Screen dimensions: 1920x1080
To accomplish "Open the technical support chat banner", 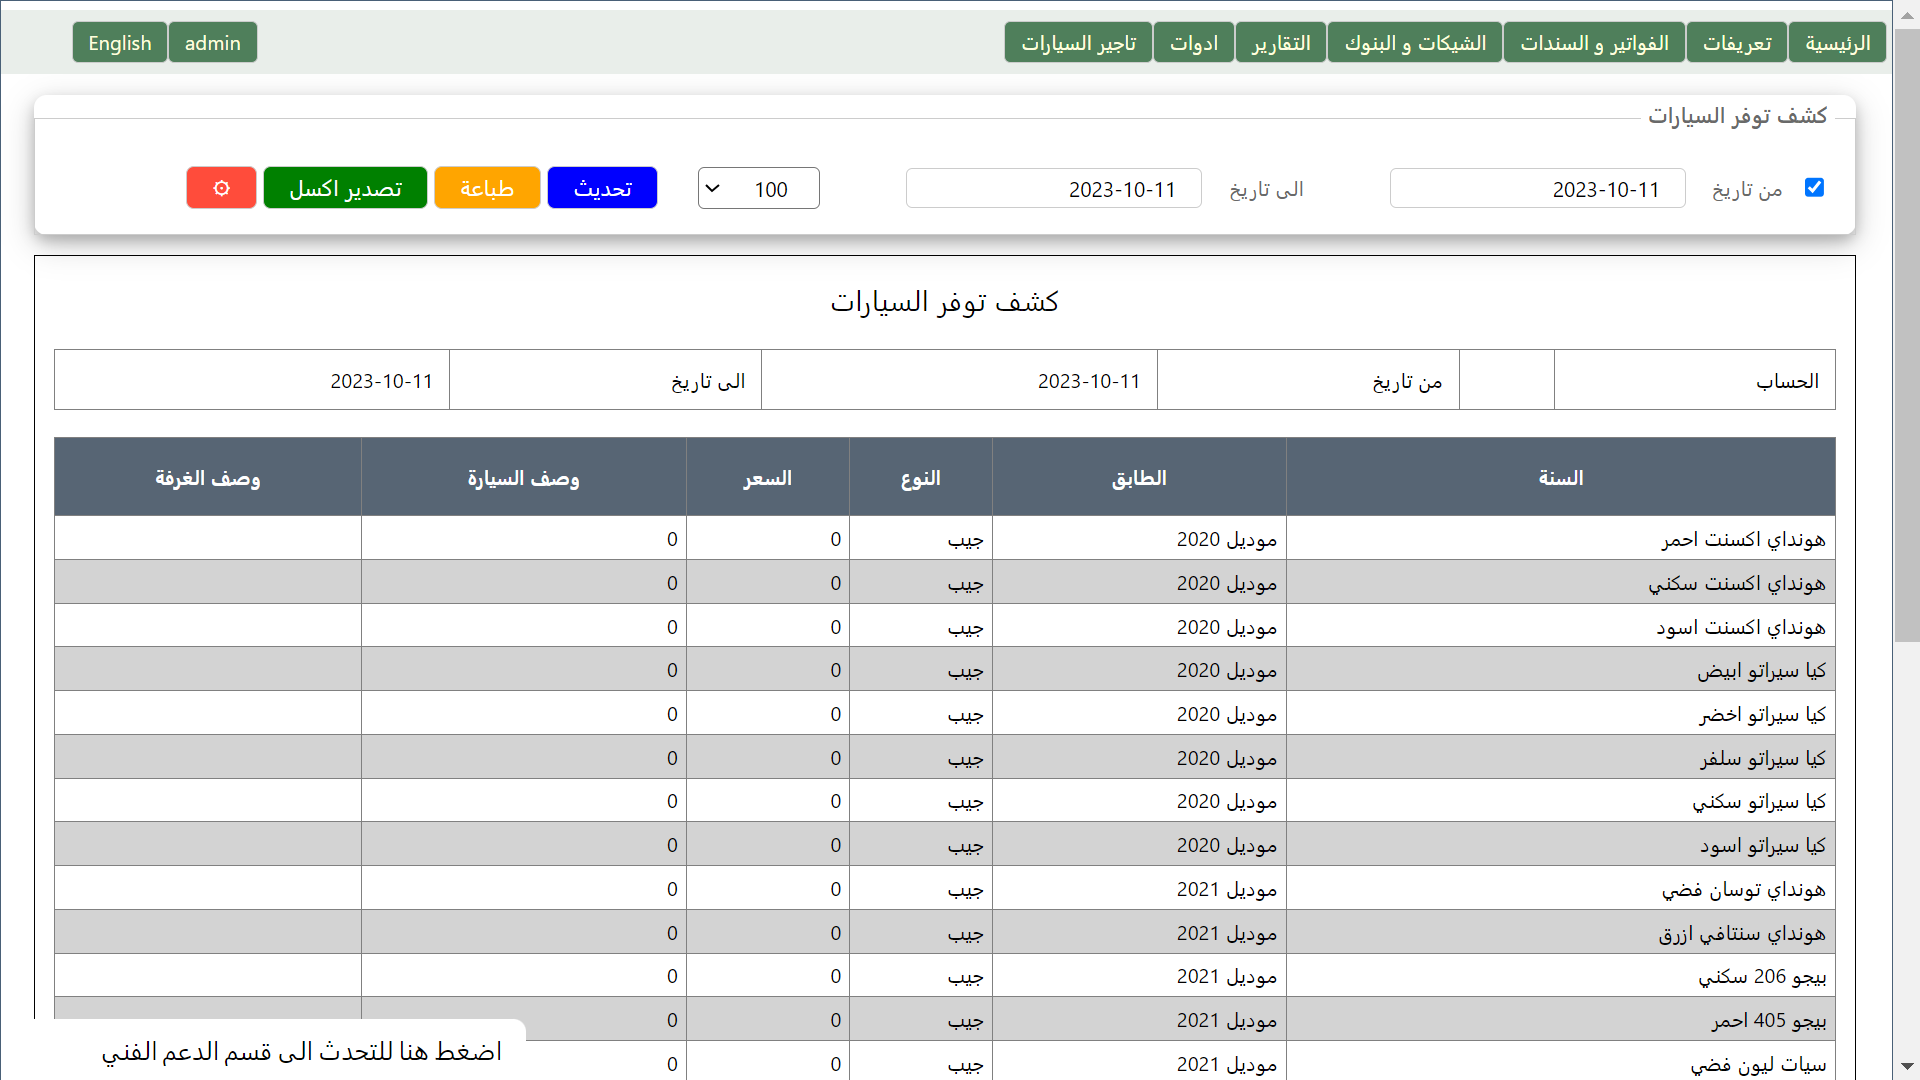I will [300, 1051].
